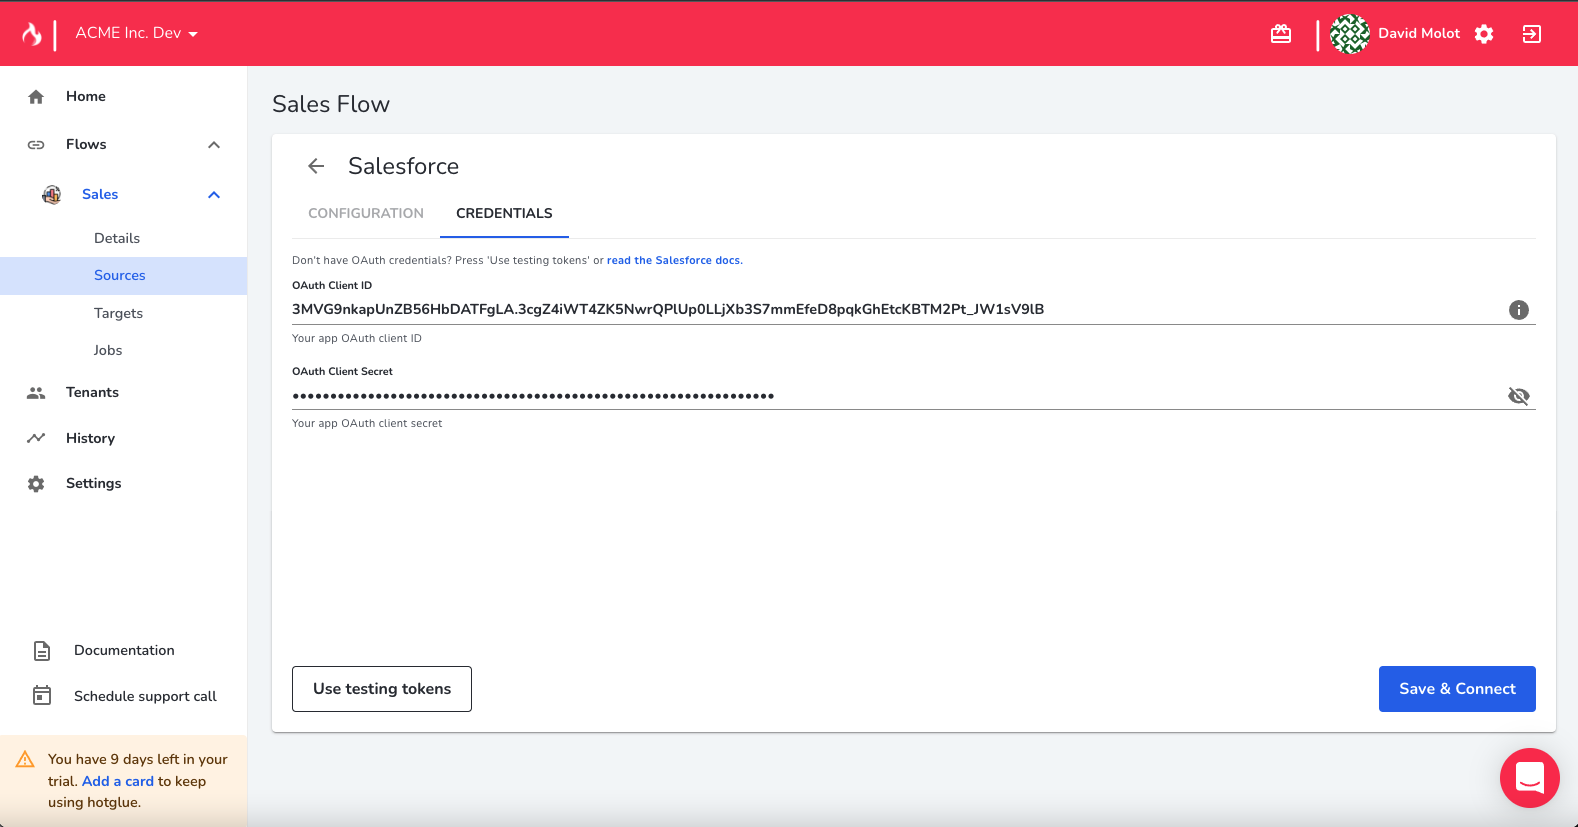The width and height of the screenshot is (1578, 827).
Task: Select the Sales flow
Action: (100, 194)
